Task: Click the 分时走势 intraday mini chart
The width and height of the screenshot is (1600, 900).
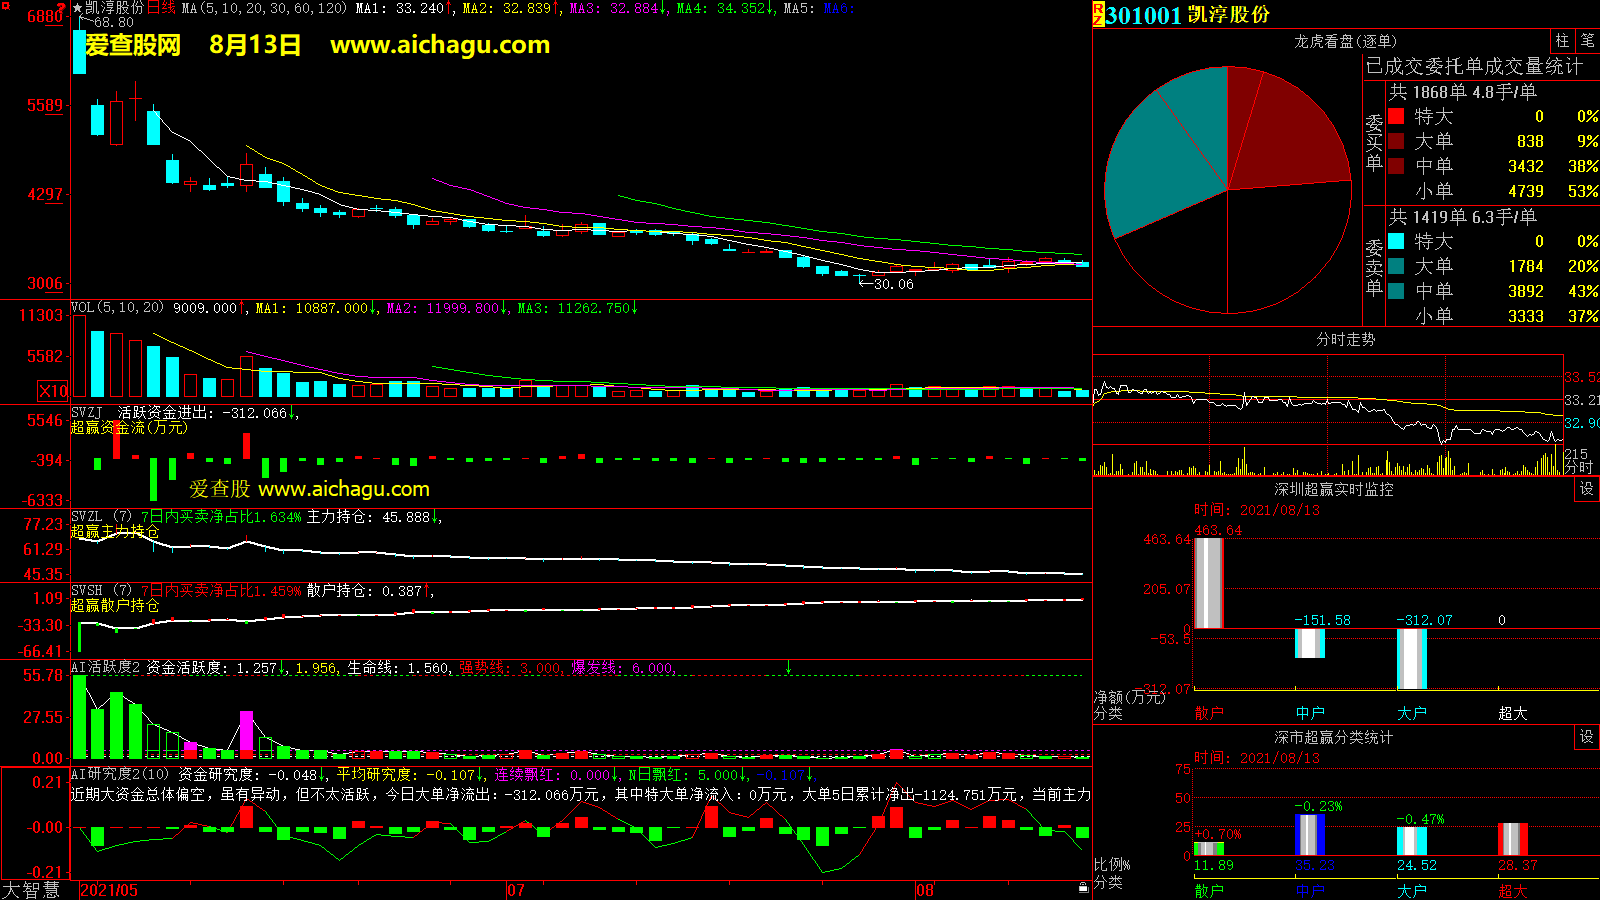Action: point(1328,415)
